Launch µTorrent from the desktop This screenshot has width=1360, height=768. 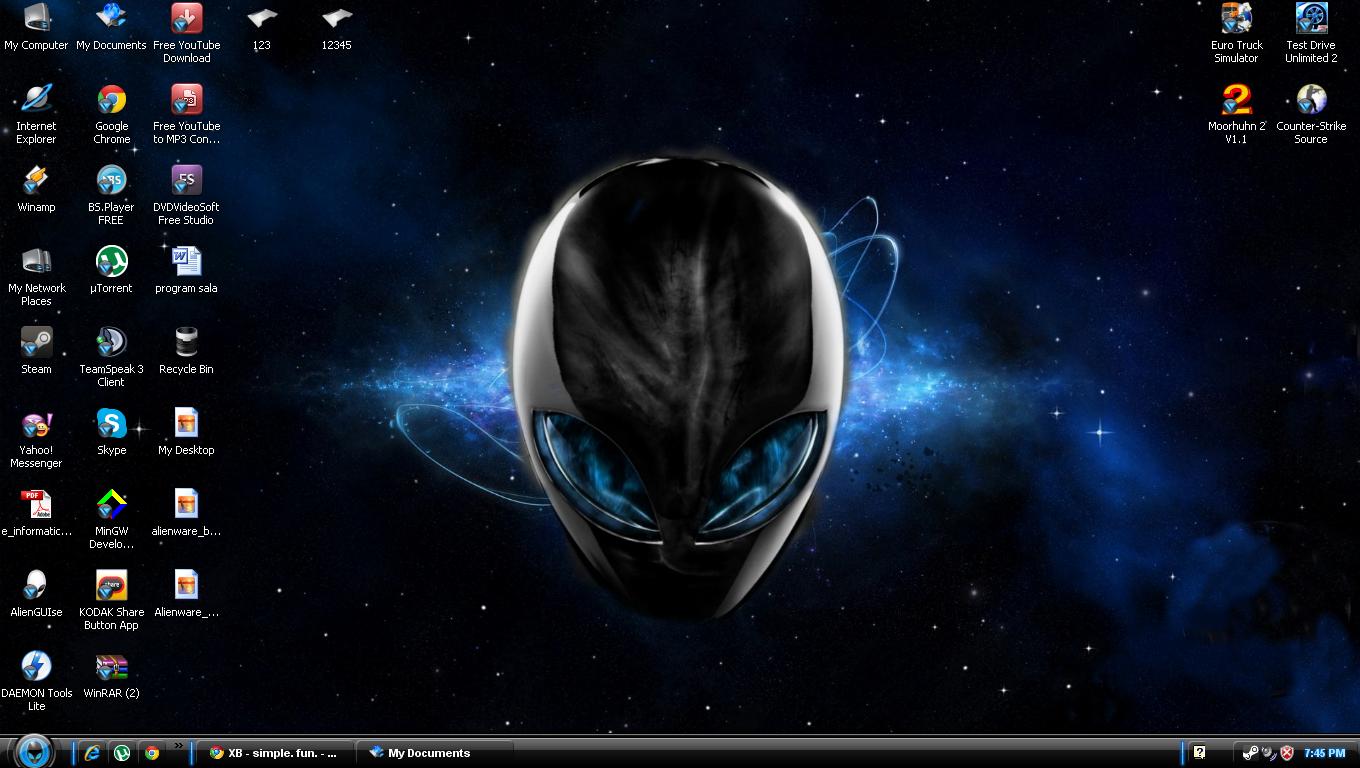[111, 270]
